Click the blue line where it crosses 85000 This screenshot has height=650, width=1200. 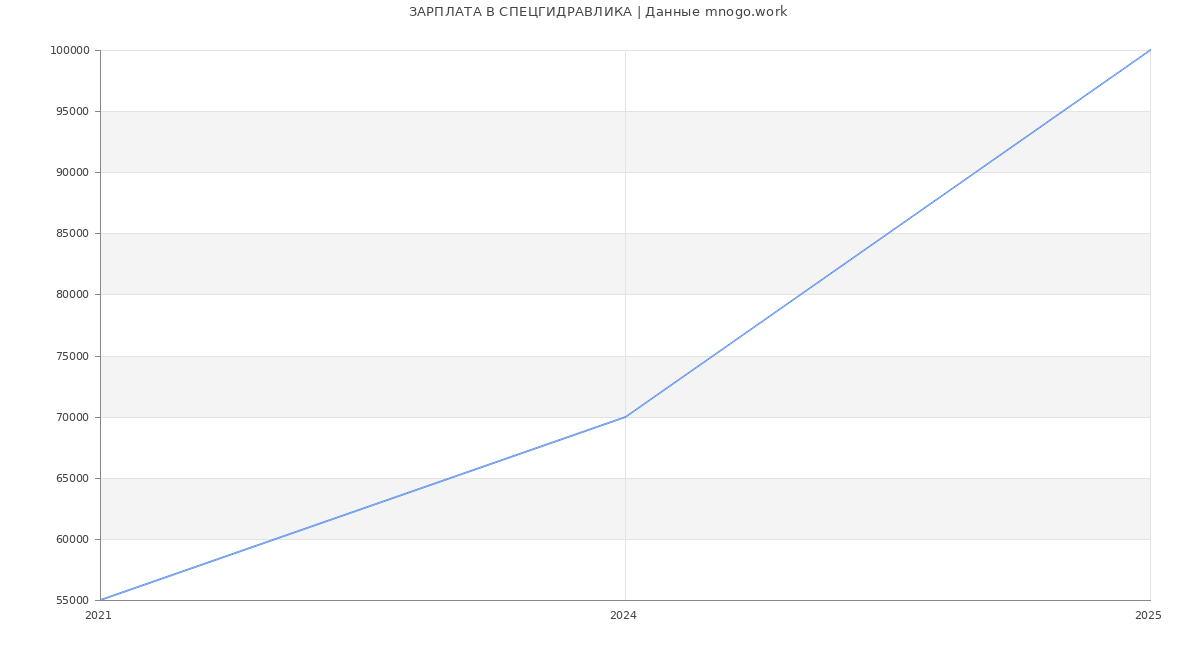tap(888, 233)
